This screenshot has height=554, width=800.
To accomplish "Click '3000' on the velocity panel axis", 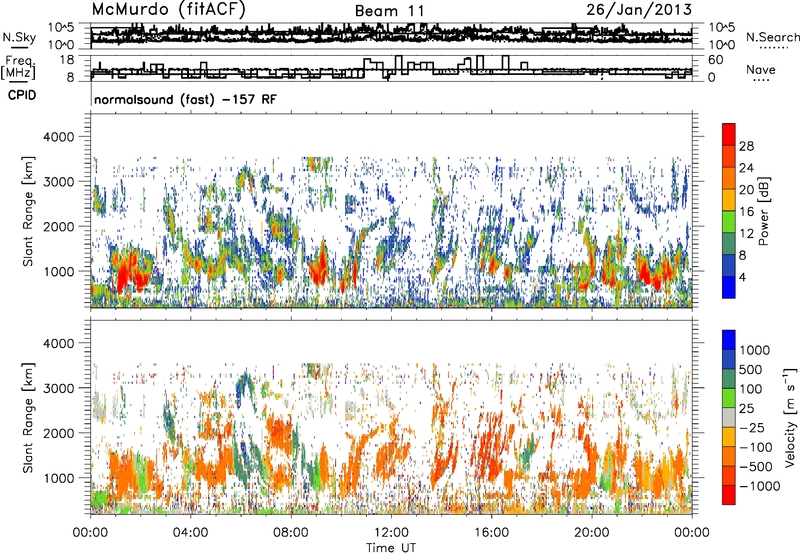I will 59,388.
